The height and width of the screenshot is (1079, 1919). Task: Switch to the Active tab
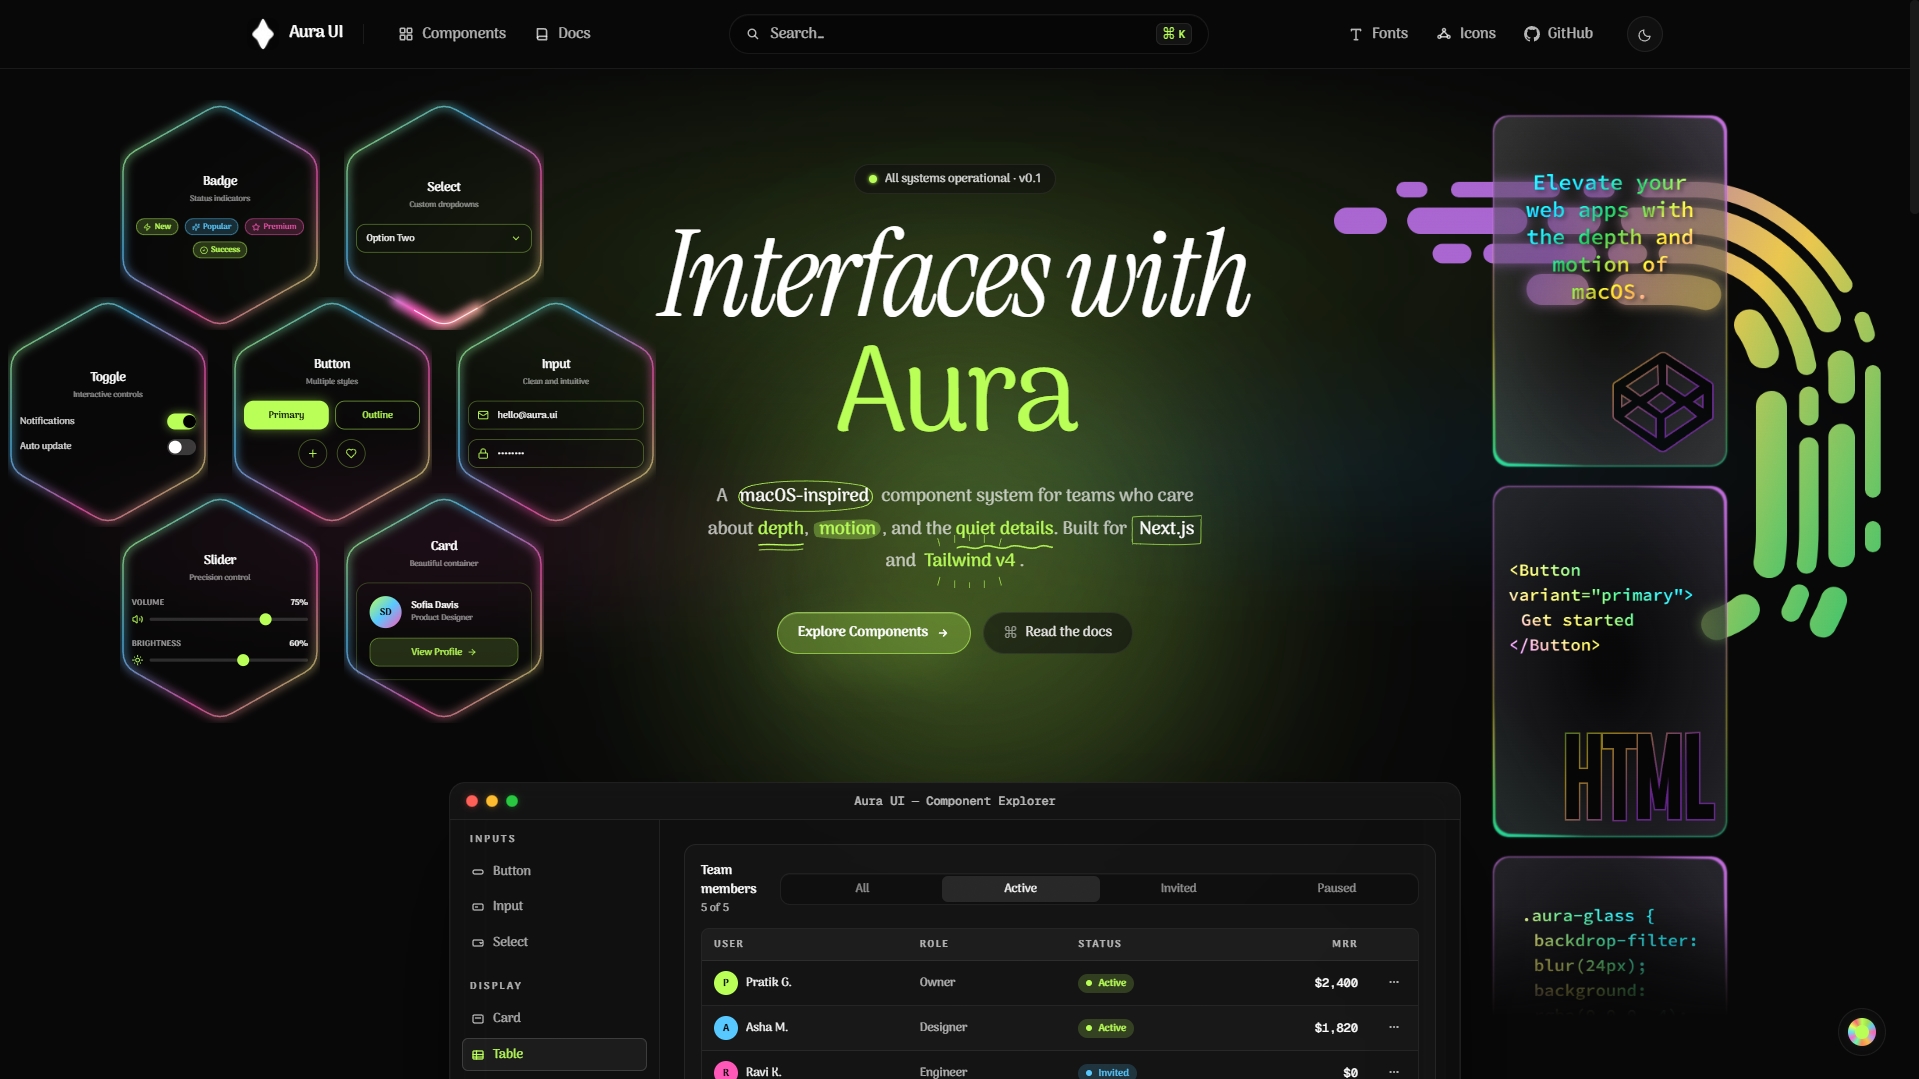[1020, 889]
